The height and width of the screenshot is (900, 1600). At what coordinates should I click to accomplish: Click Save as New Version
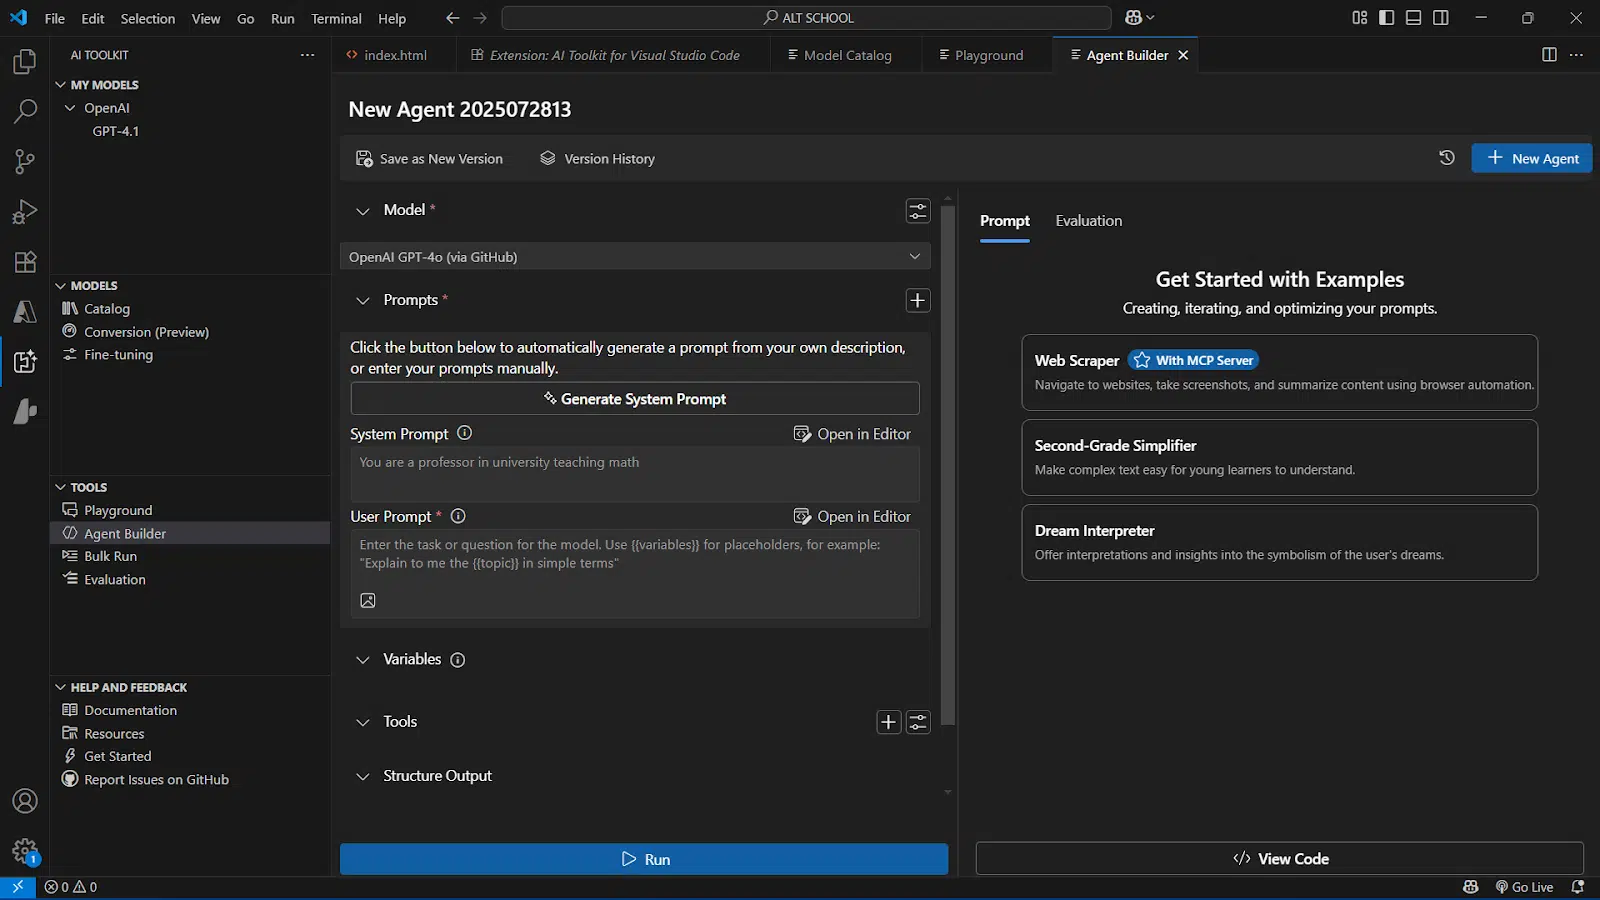pyautogui.click(x=430, y=159)
